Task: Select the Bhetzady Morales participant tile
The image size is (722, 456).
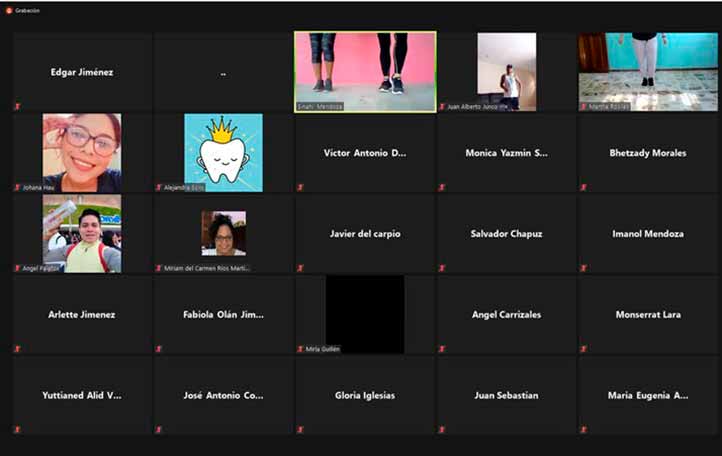Action: point(647,153)
